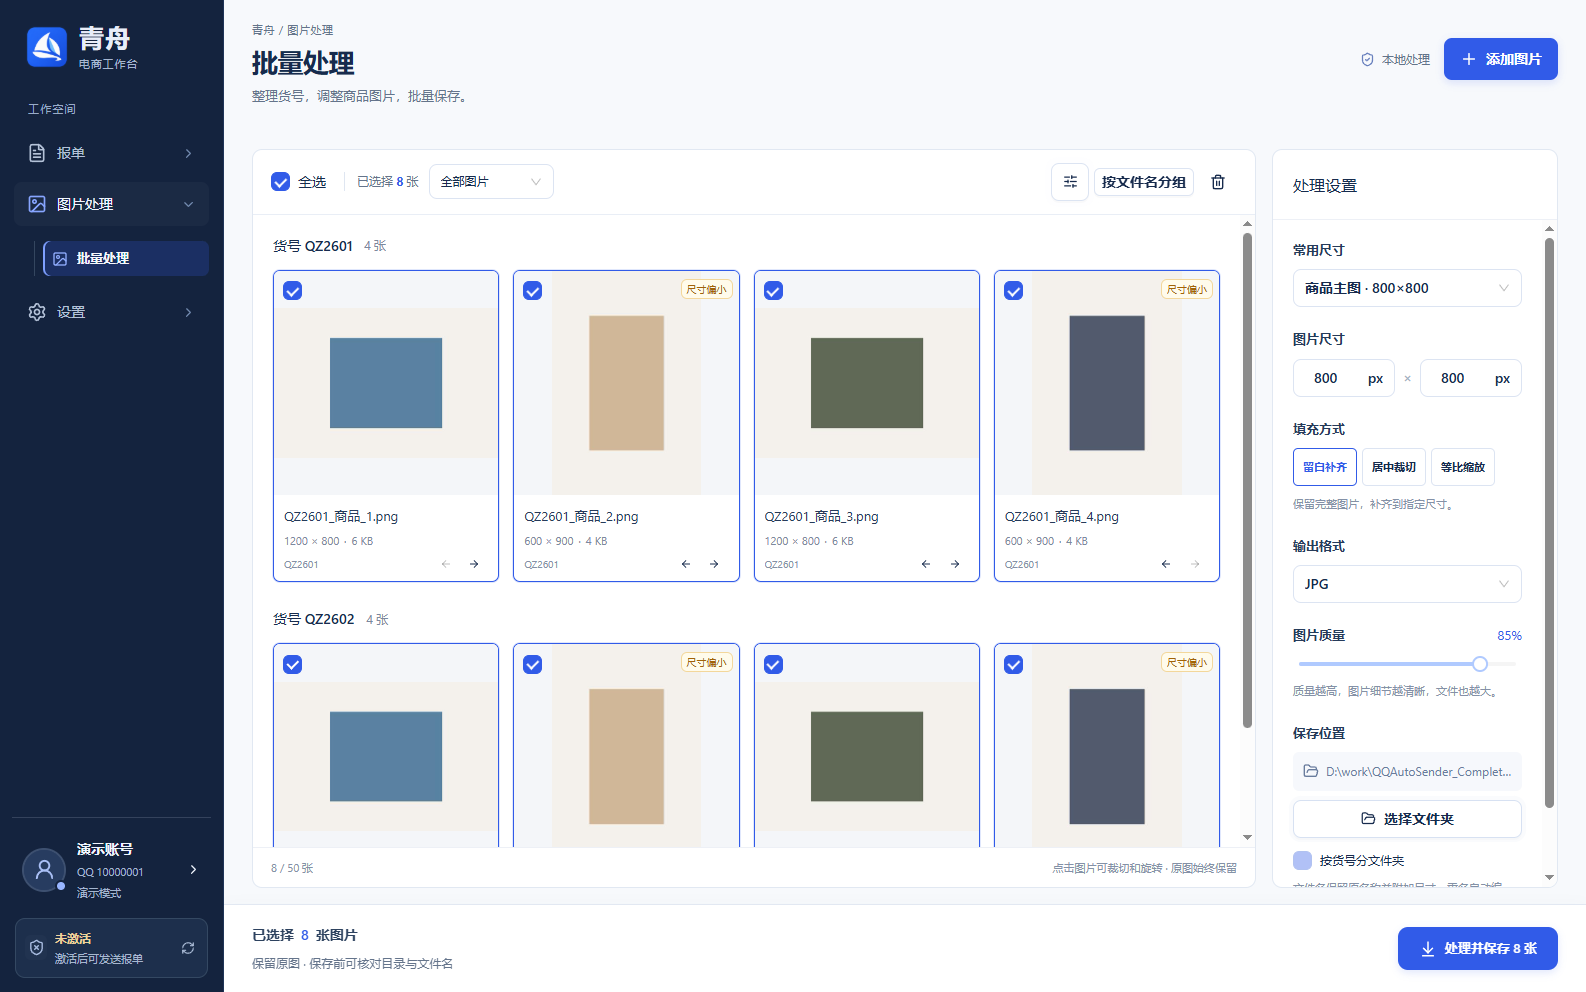
Task: Move QZ2601_商品_4.png left with its arrow
Action: 1166,564
